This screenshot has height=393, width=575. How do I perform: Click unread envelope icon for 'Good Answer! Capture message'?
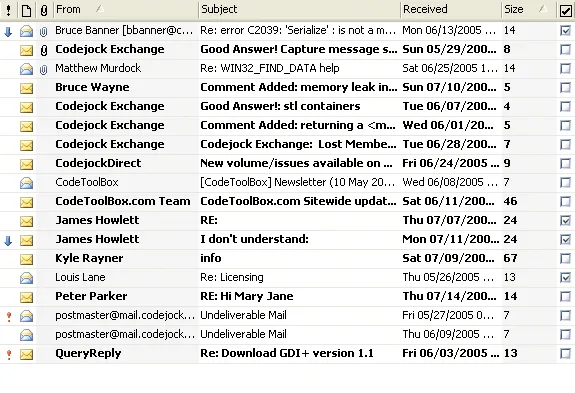coord(26,51)
